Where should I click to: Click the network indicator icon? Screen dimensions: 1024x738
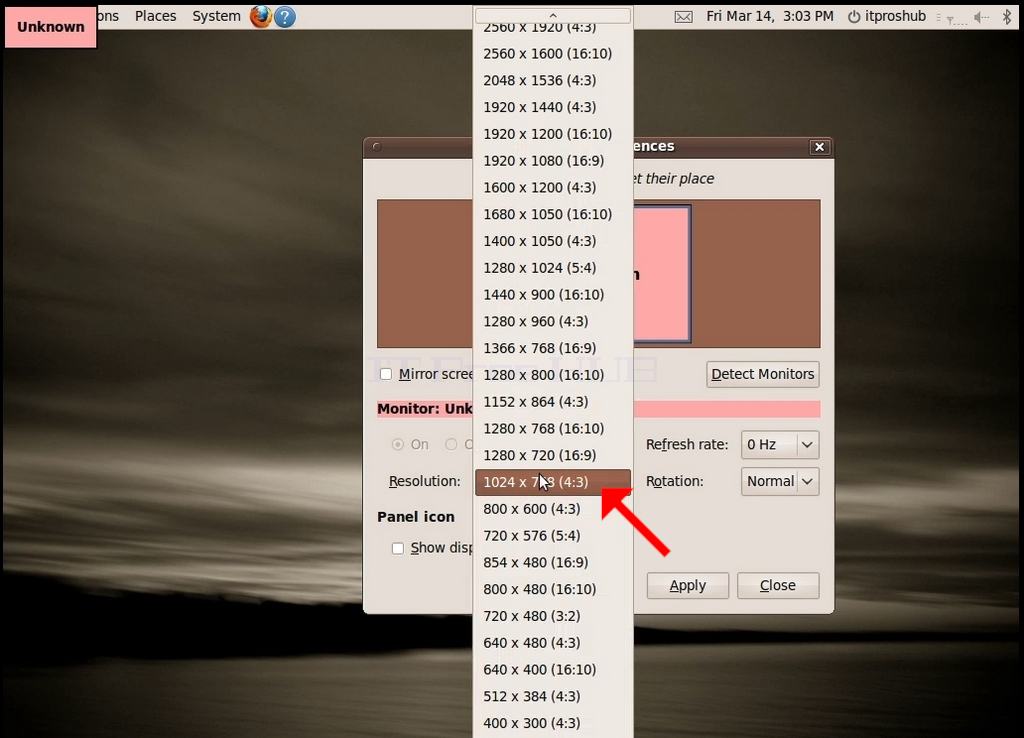click(x=952, y=18)
